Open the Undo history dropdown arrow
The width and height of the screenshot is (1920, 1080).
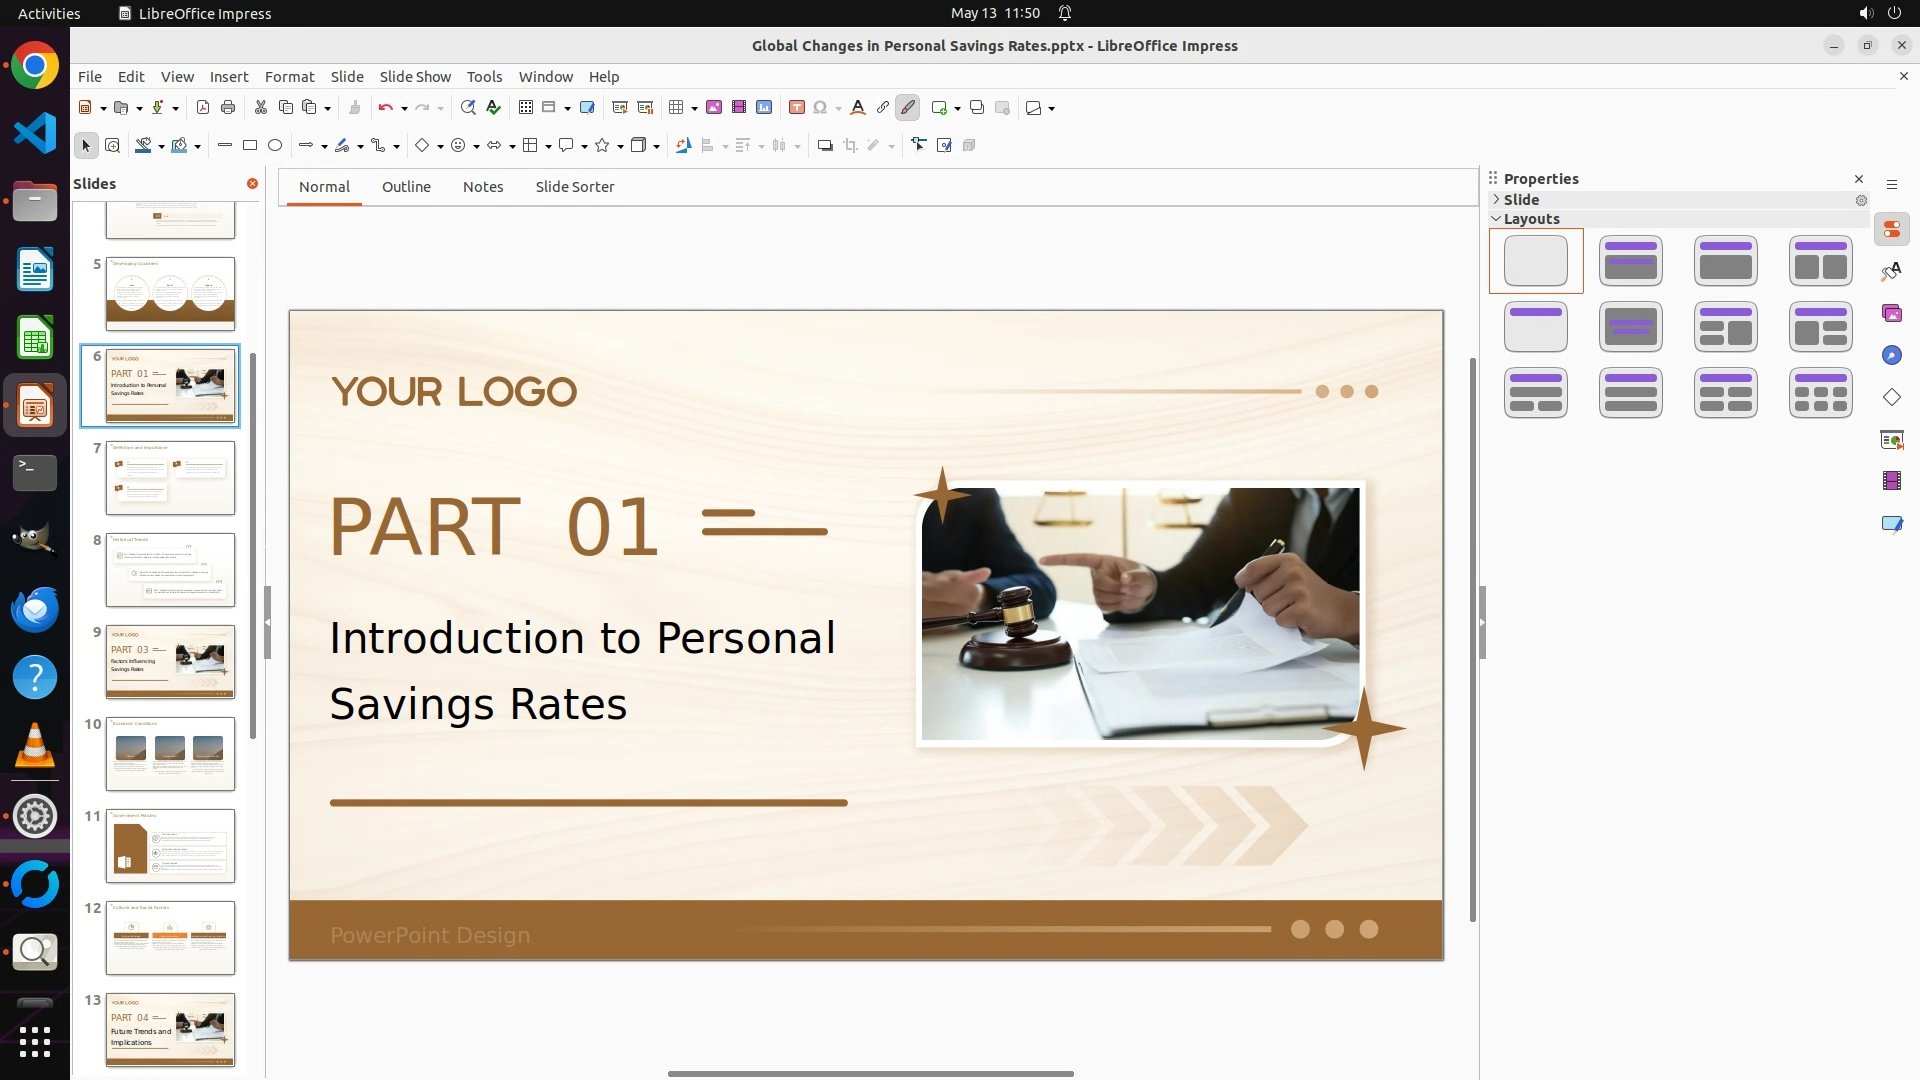[404, 109]
